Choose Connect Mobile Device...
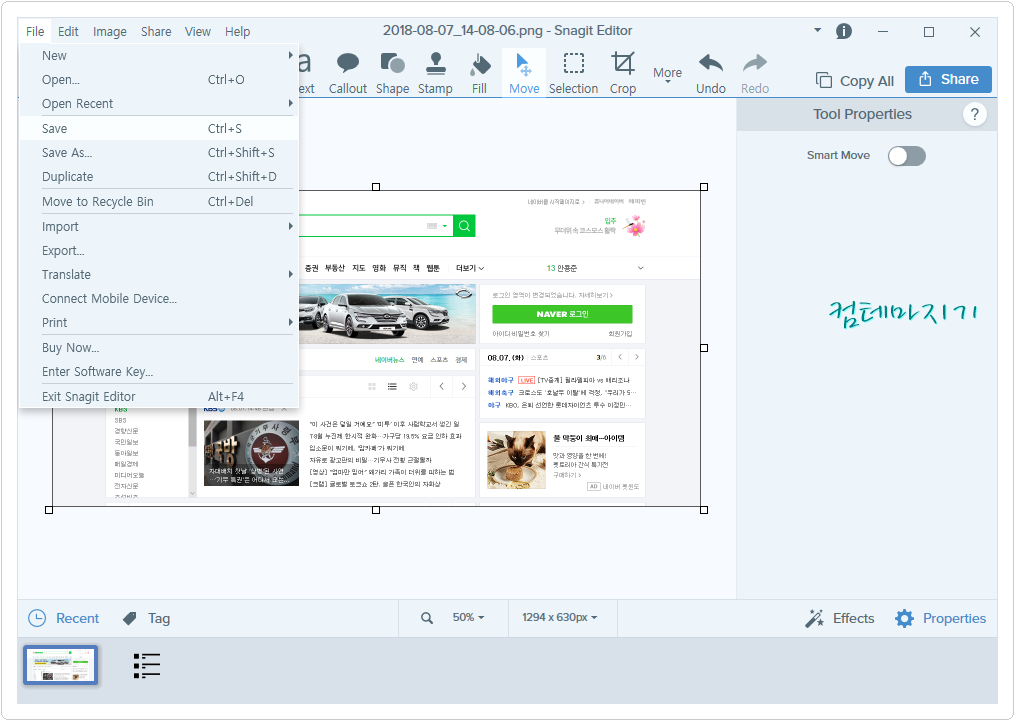 pos(159,298)
